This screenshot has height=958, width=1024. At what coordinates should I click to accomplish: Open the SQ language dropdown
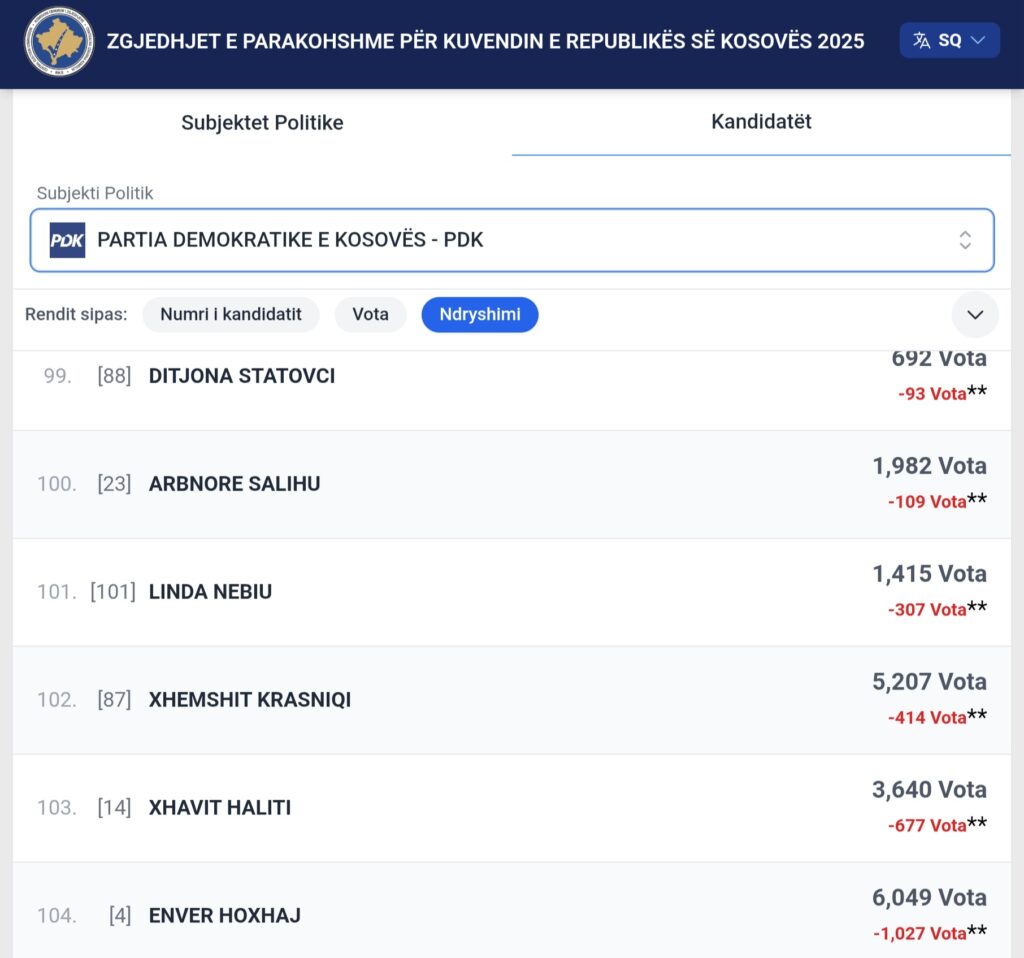(950, 41)
